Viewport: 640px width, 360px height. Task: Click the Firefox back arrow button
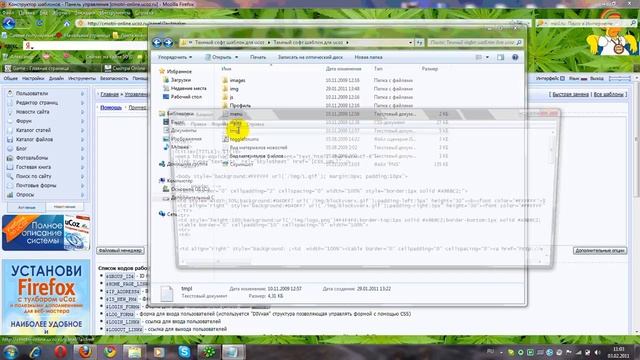tap(9, 23)
